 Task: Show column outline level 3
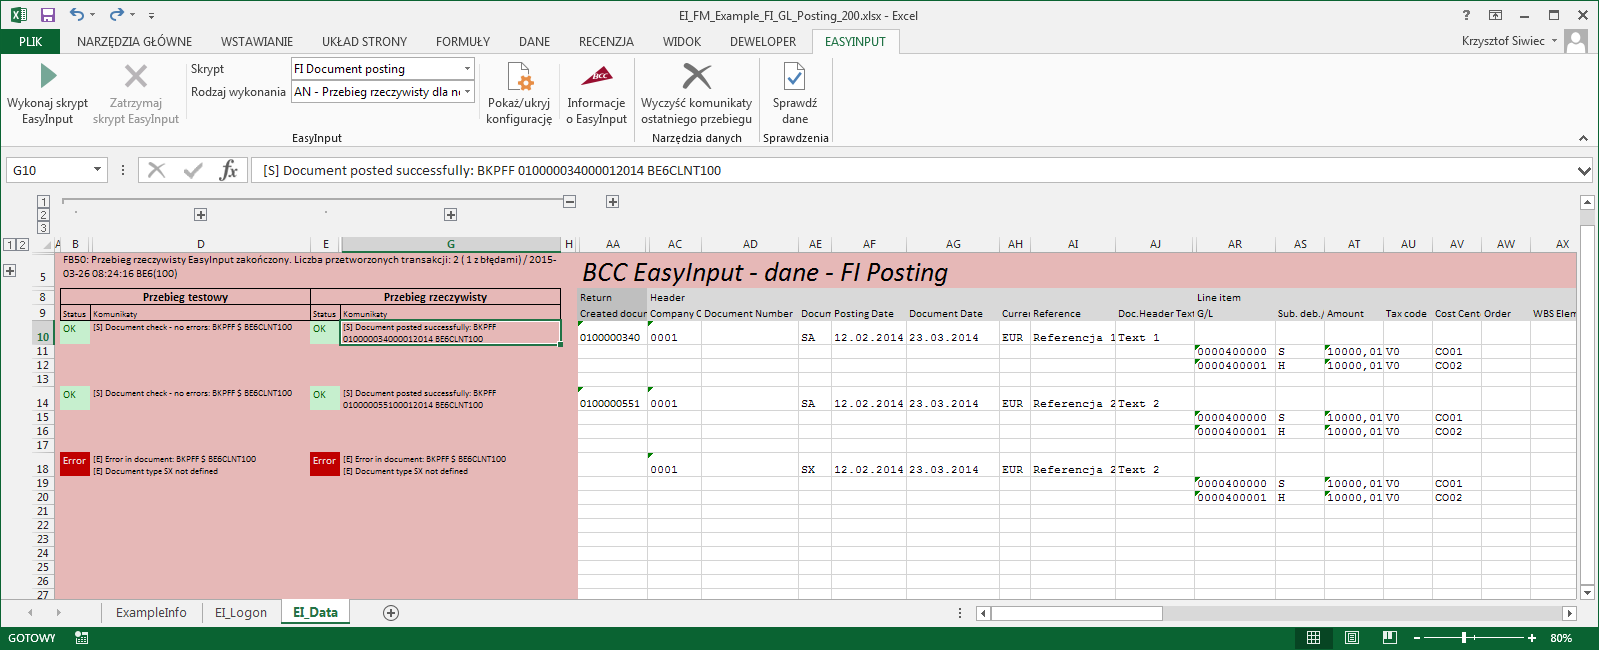point(43,228)
